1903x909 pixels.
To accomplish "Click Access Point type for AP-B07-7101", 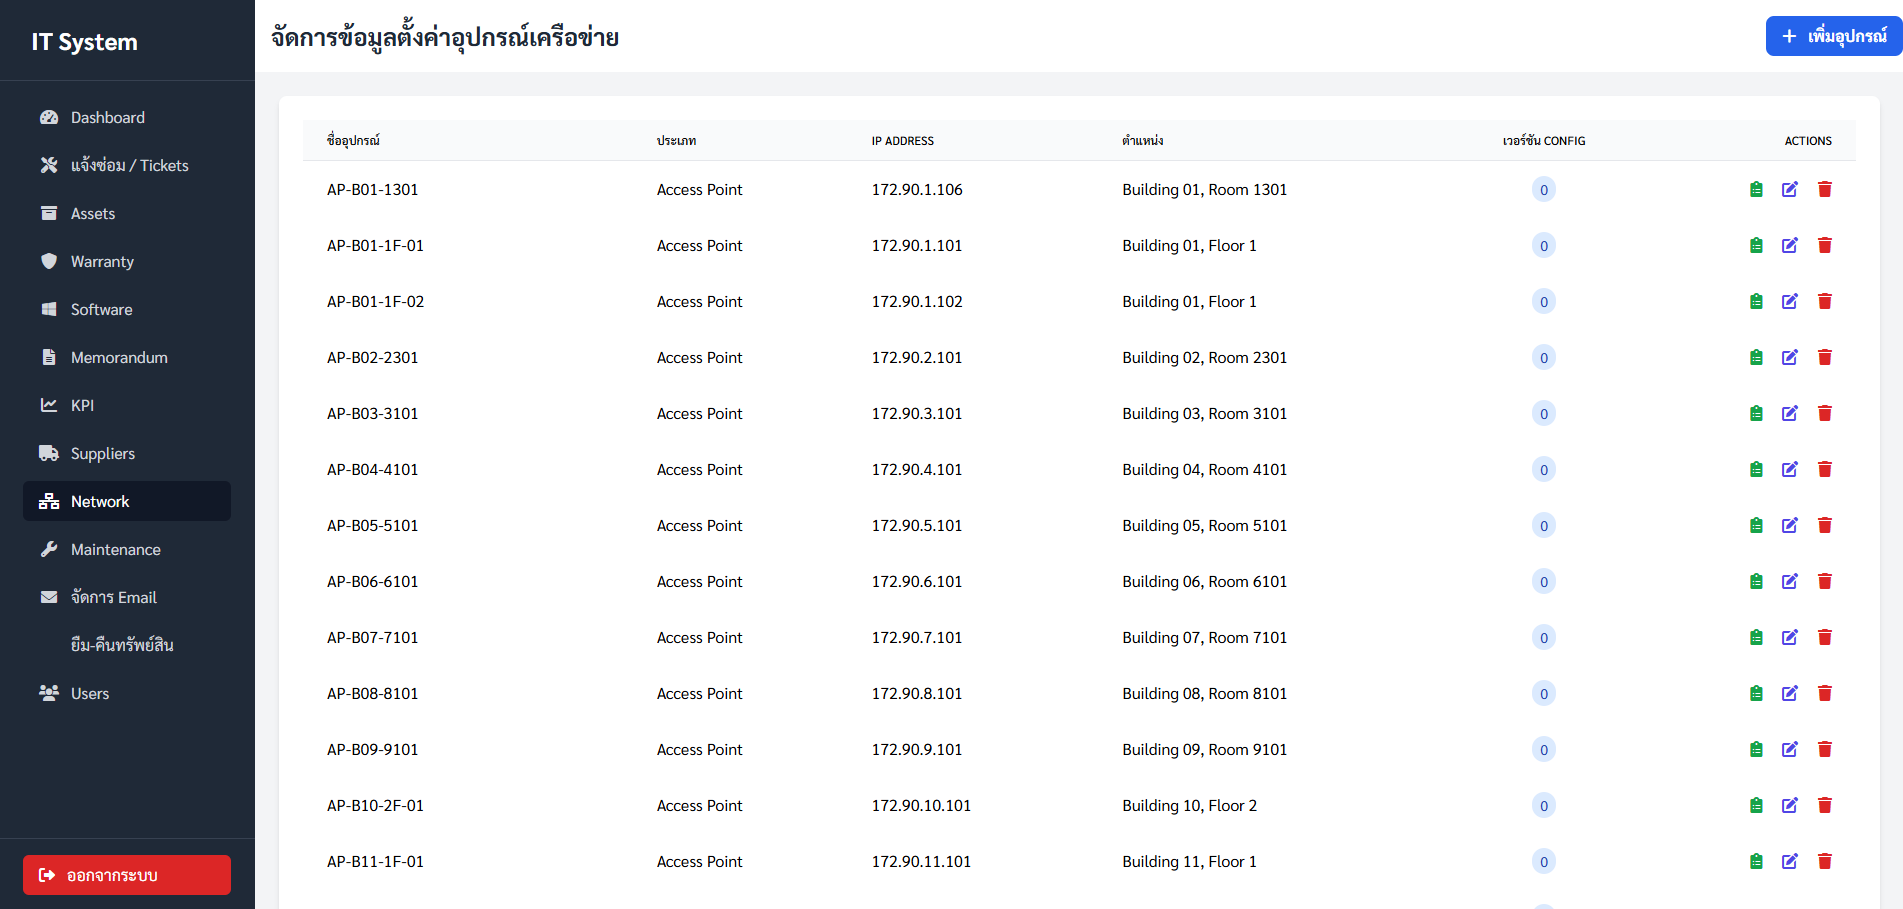I will click(x=700, y=637).
